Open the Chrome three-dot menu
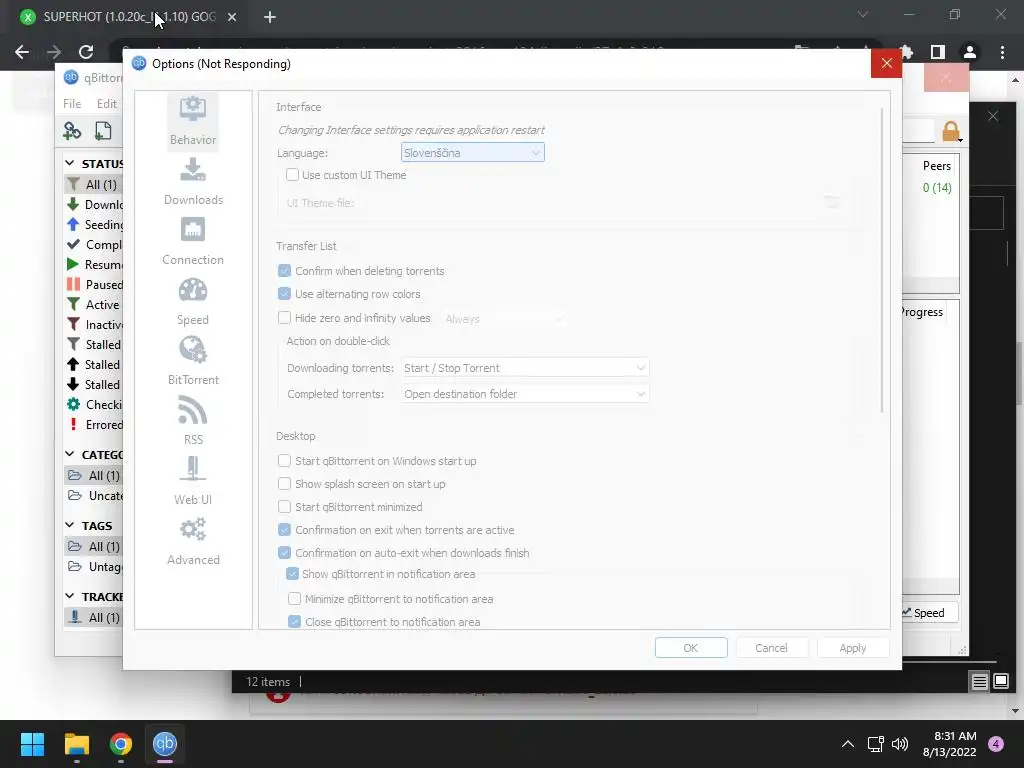The image size is (1024, 768). [x=1002, y=52]
